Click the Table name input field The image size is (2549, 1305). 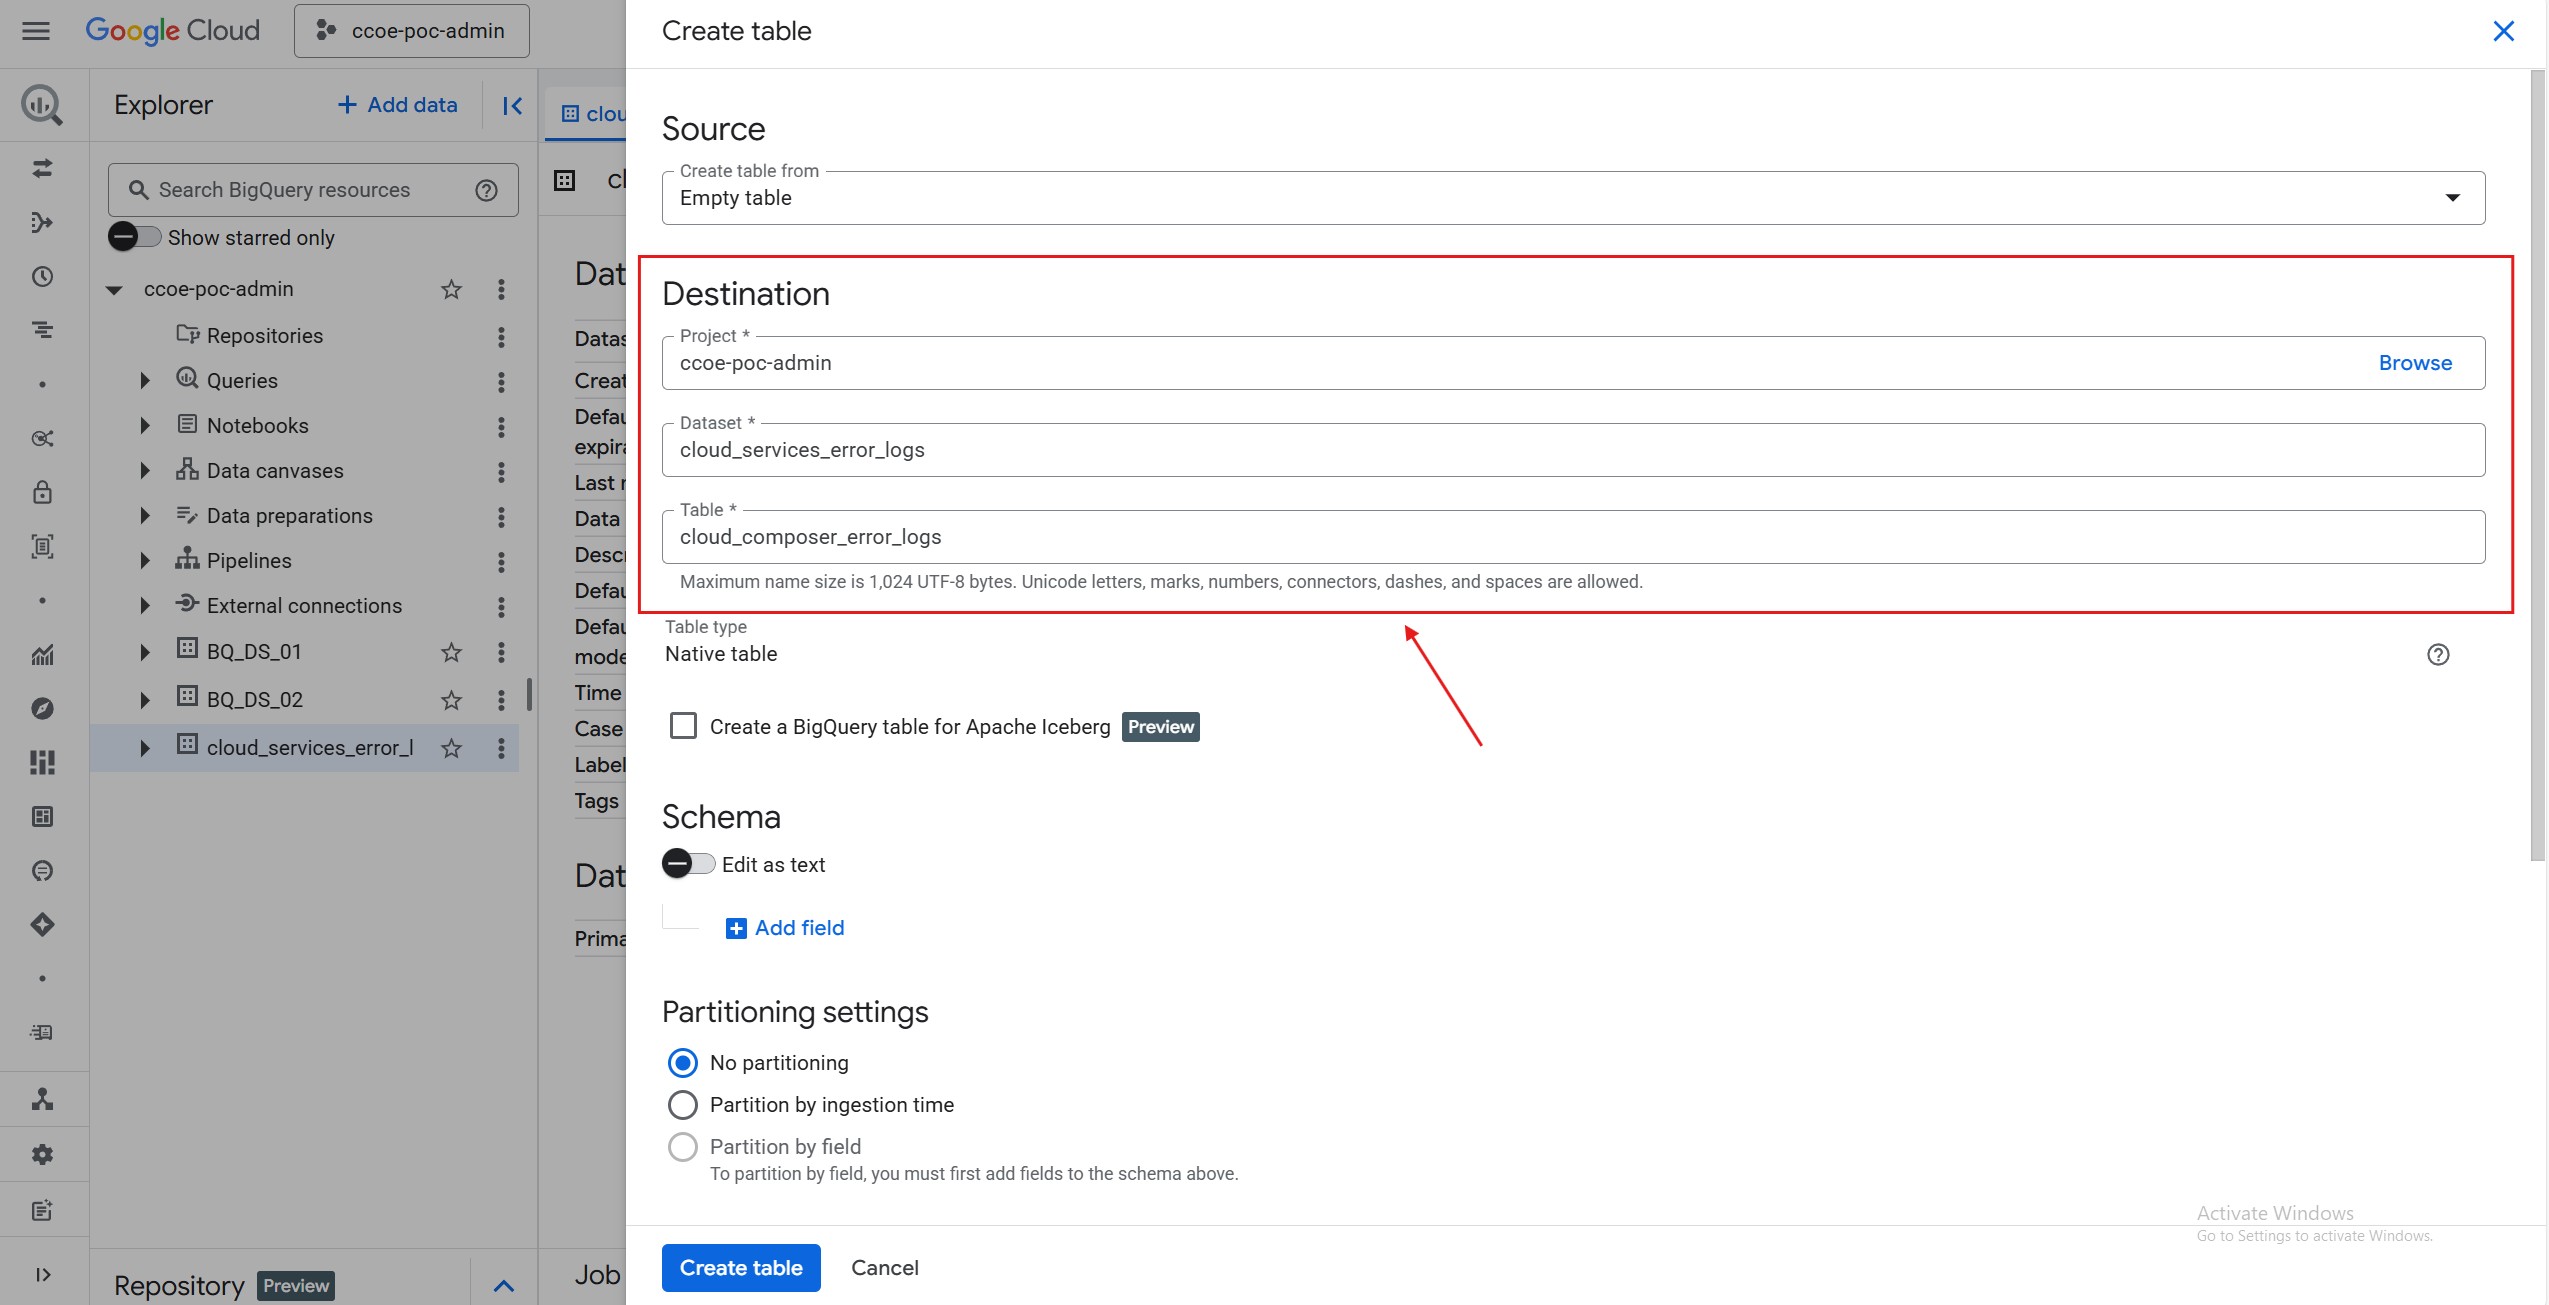coord(1572,537)
